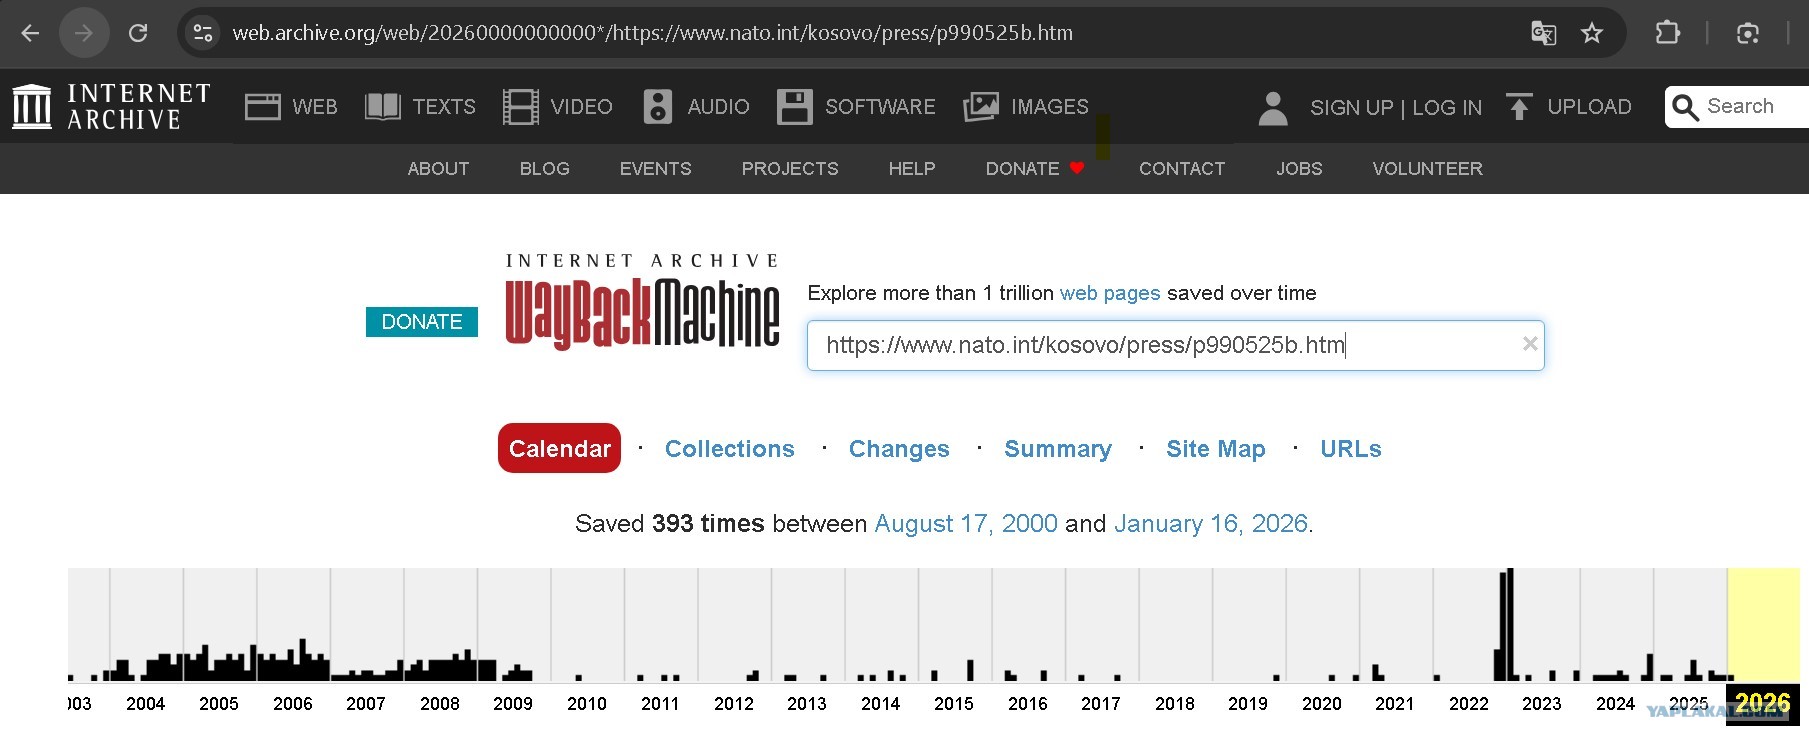This screenshot has width=1809, height=741.
Task: Click the magnifying glass search icon
Action: (1685, 108)
